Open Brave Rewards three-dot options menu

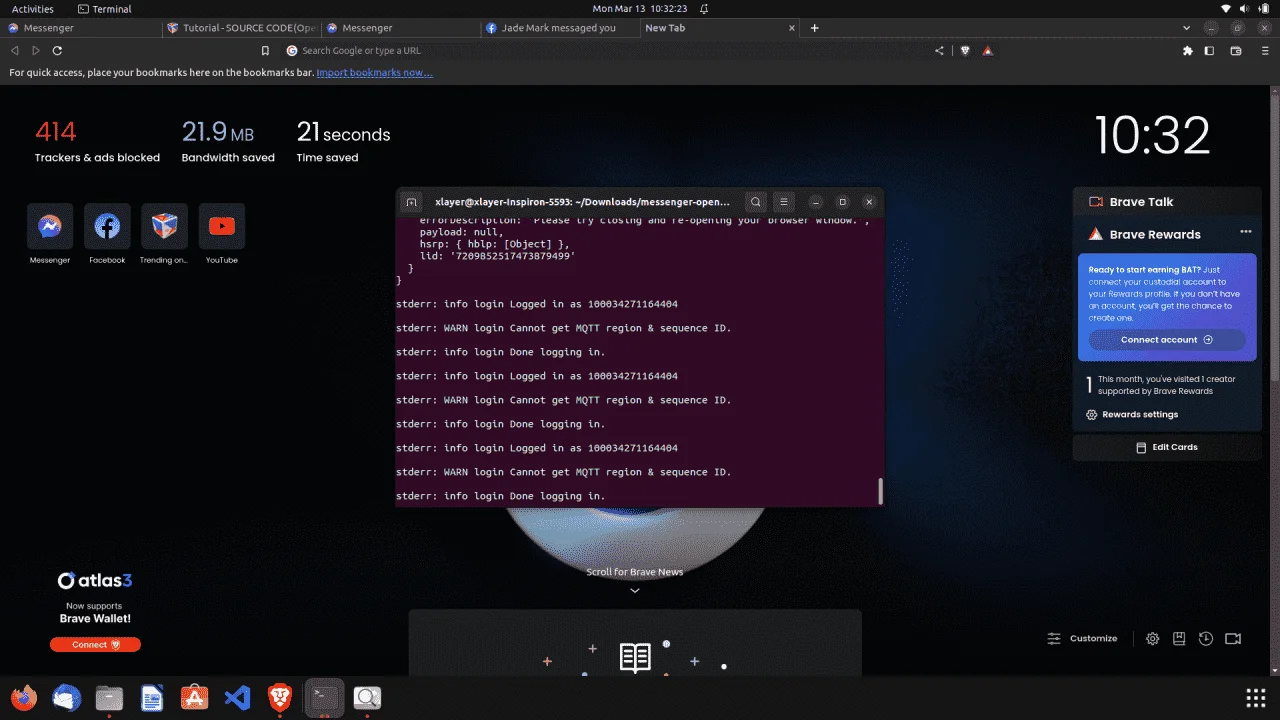point(1246,231)
